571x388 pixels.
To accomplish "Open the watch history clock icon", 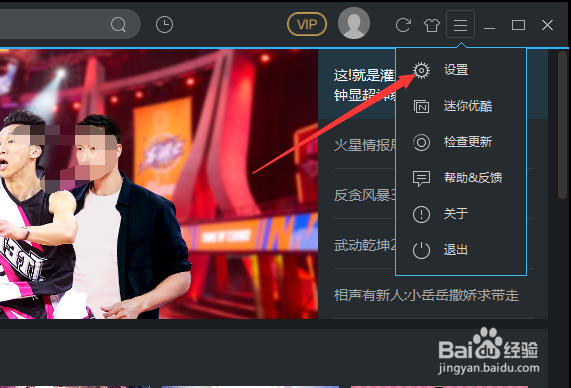I will pyautogui.click(x=164, y=25).
